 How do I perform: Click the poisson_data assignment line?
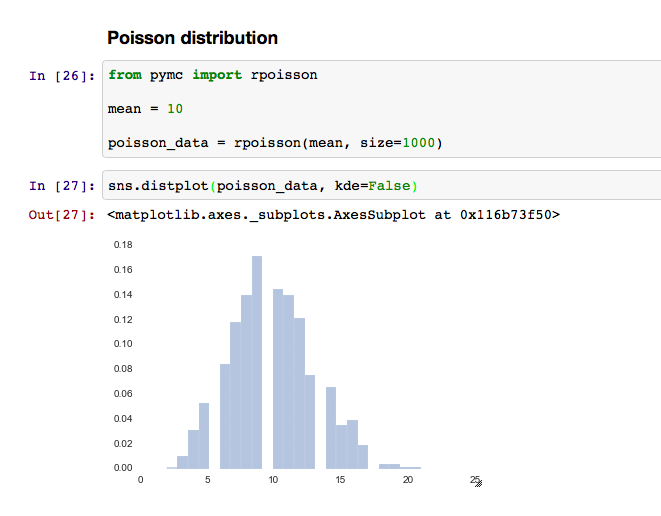[275, 143]
